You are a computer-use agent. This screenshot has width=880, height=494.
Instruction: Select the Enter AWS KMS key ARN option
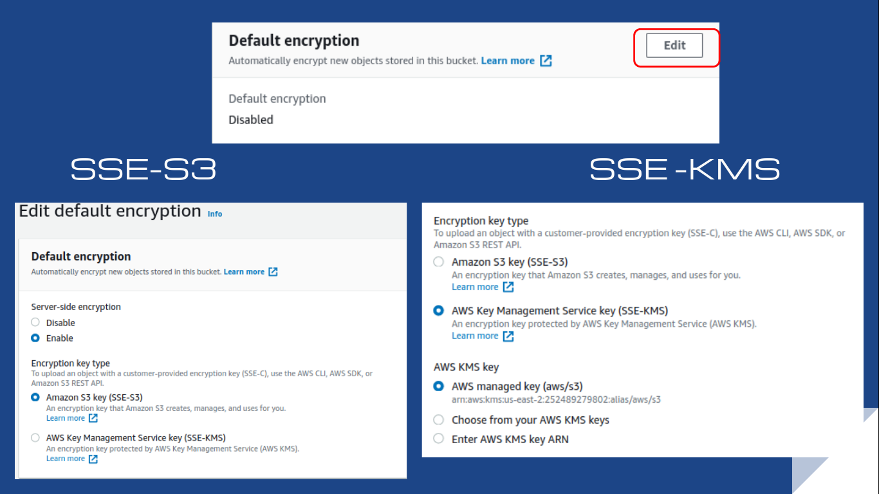439,438
